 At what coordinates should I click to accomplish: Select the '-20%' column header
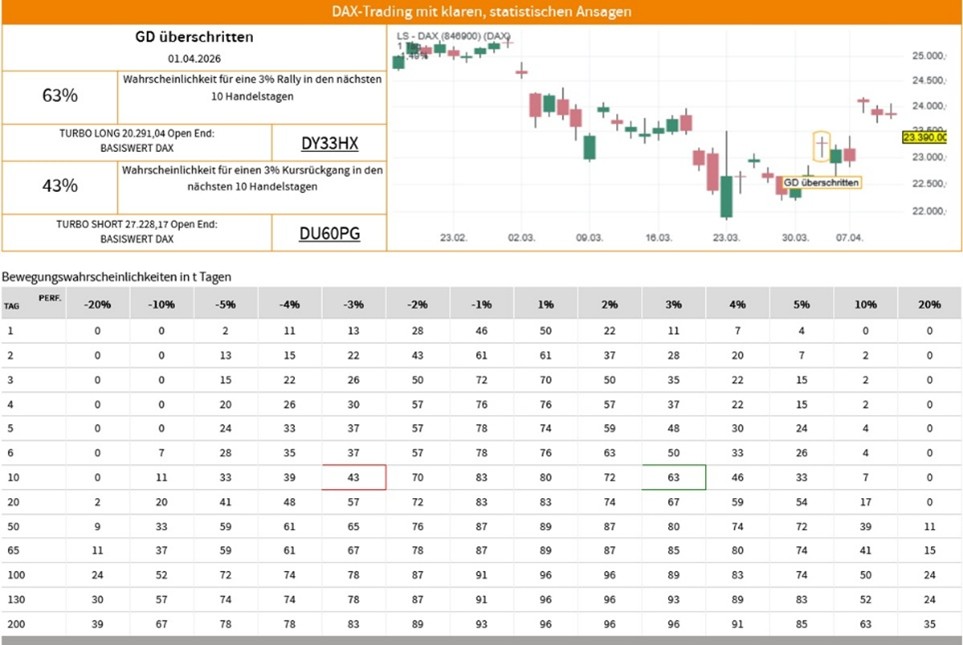[x=98, y=303]
